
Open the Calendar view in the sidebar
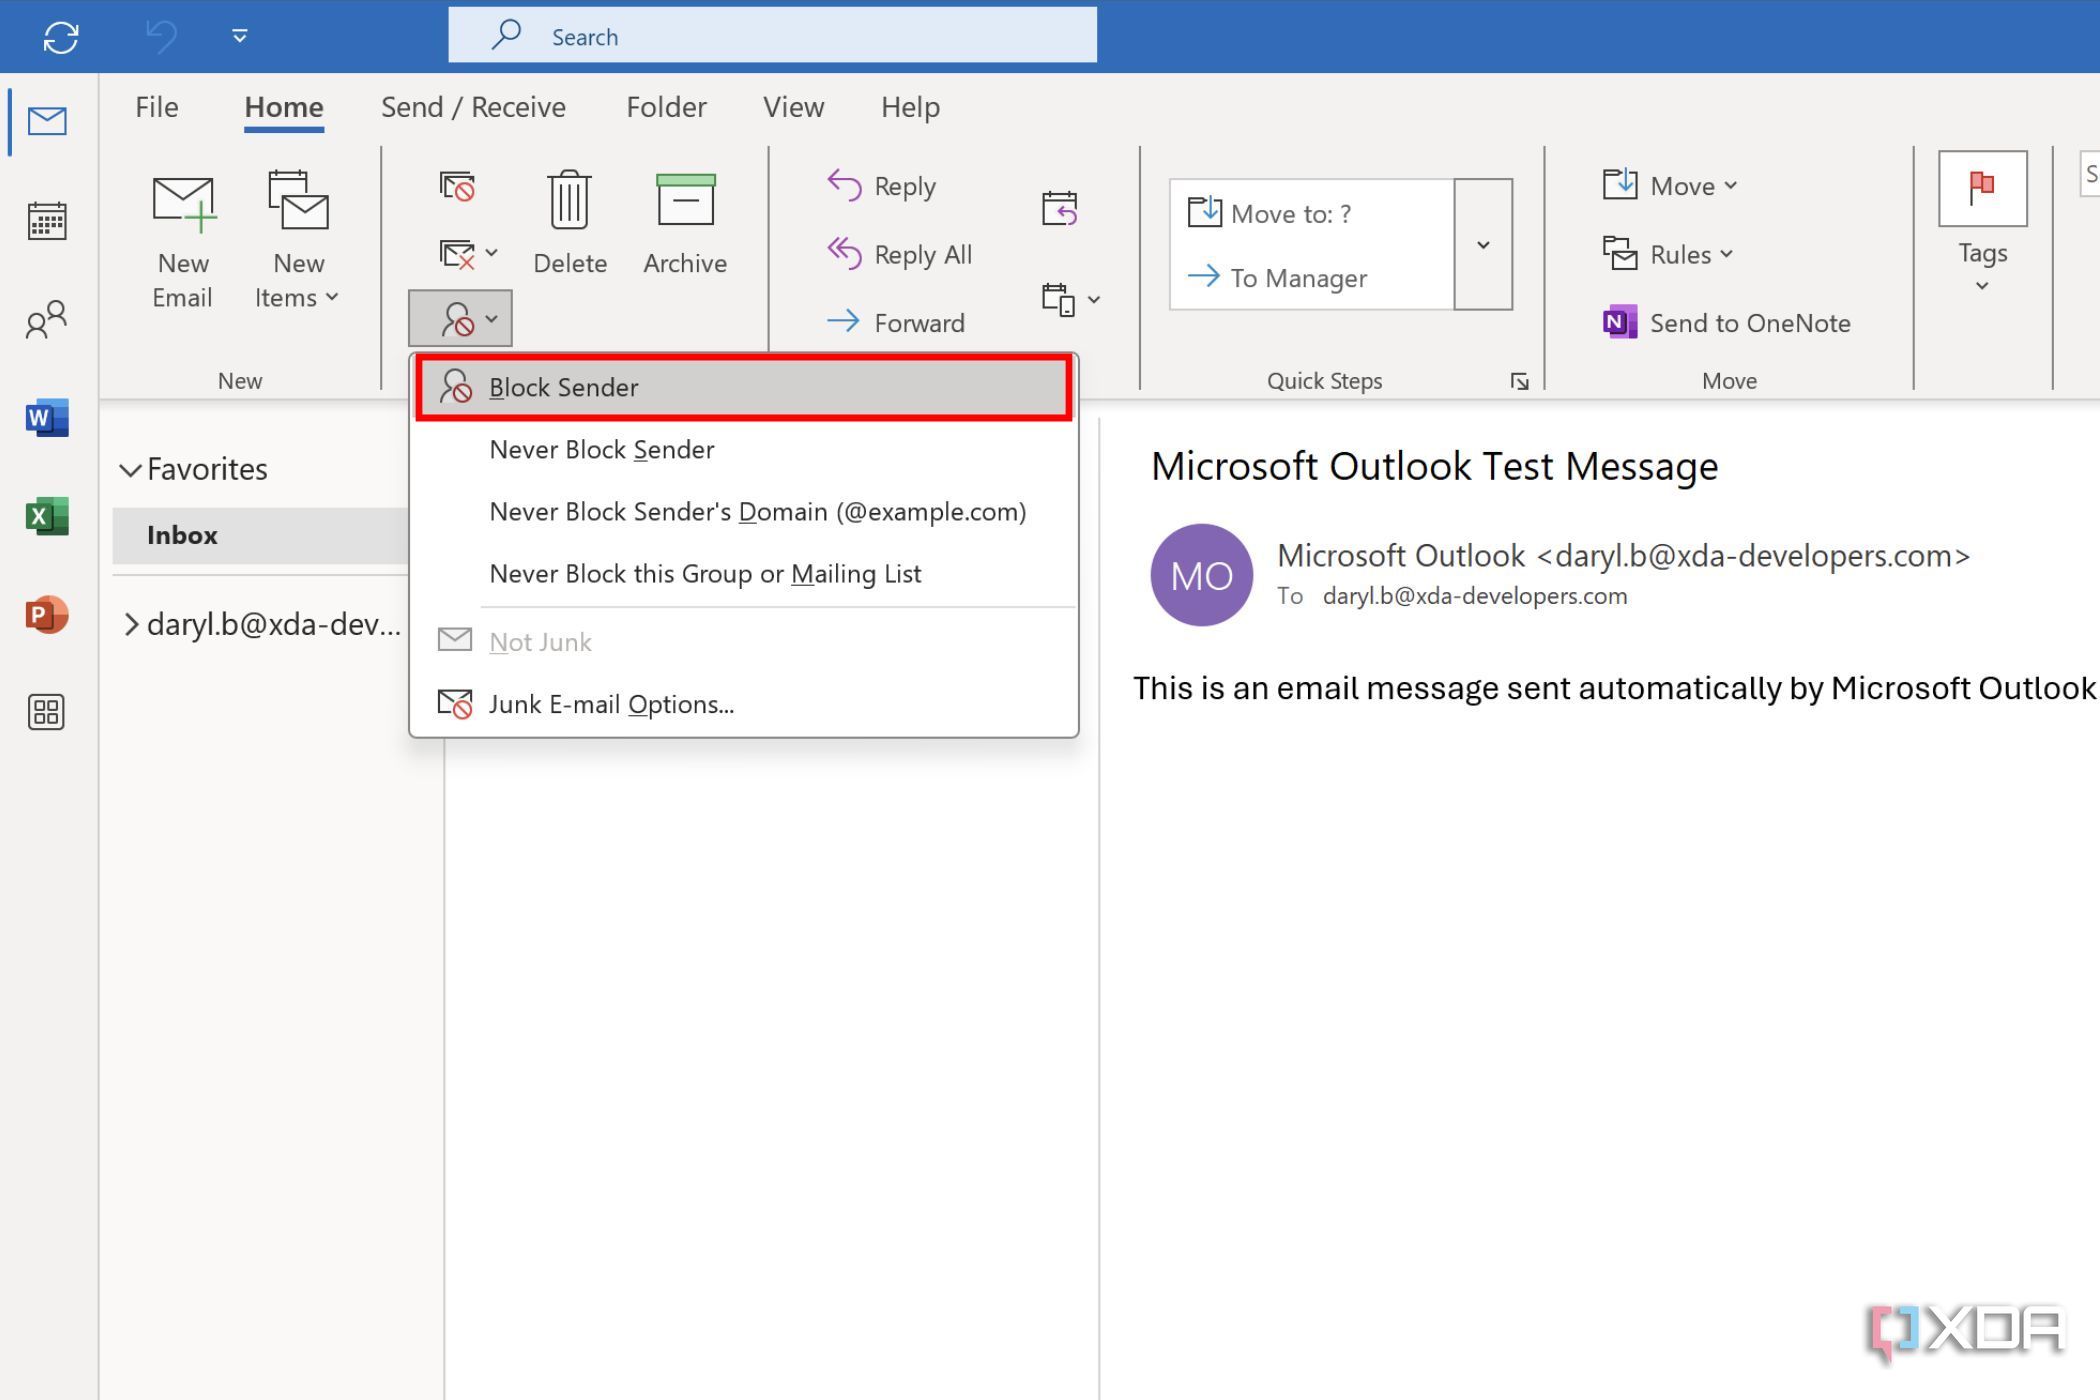point(46,220)
